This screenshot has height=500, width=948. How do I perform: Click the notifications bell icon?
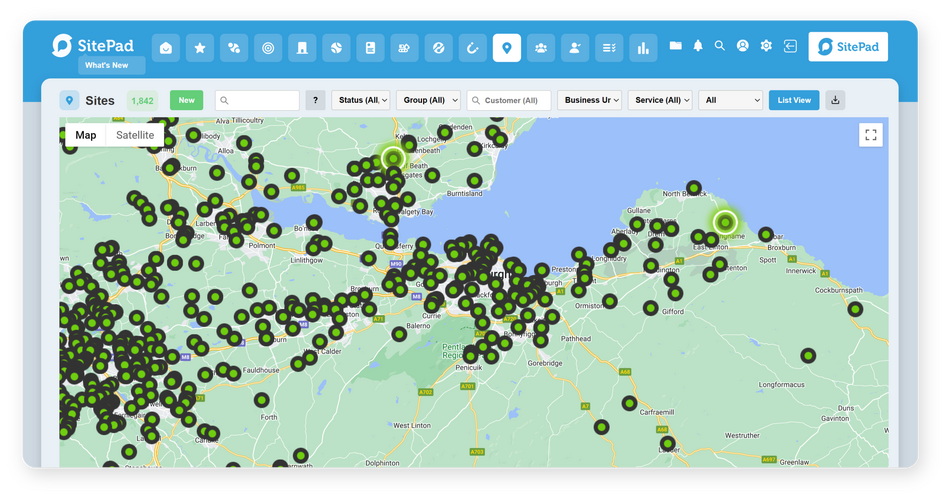pos(698,46)
